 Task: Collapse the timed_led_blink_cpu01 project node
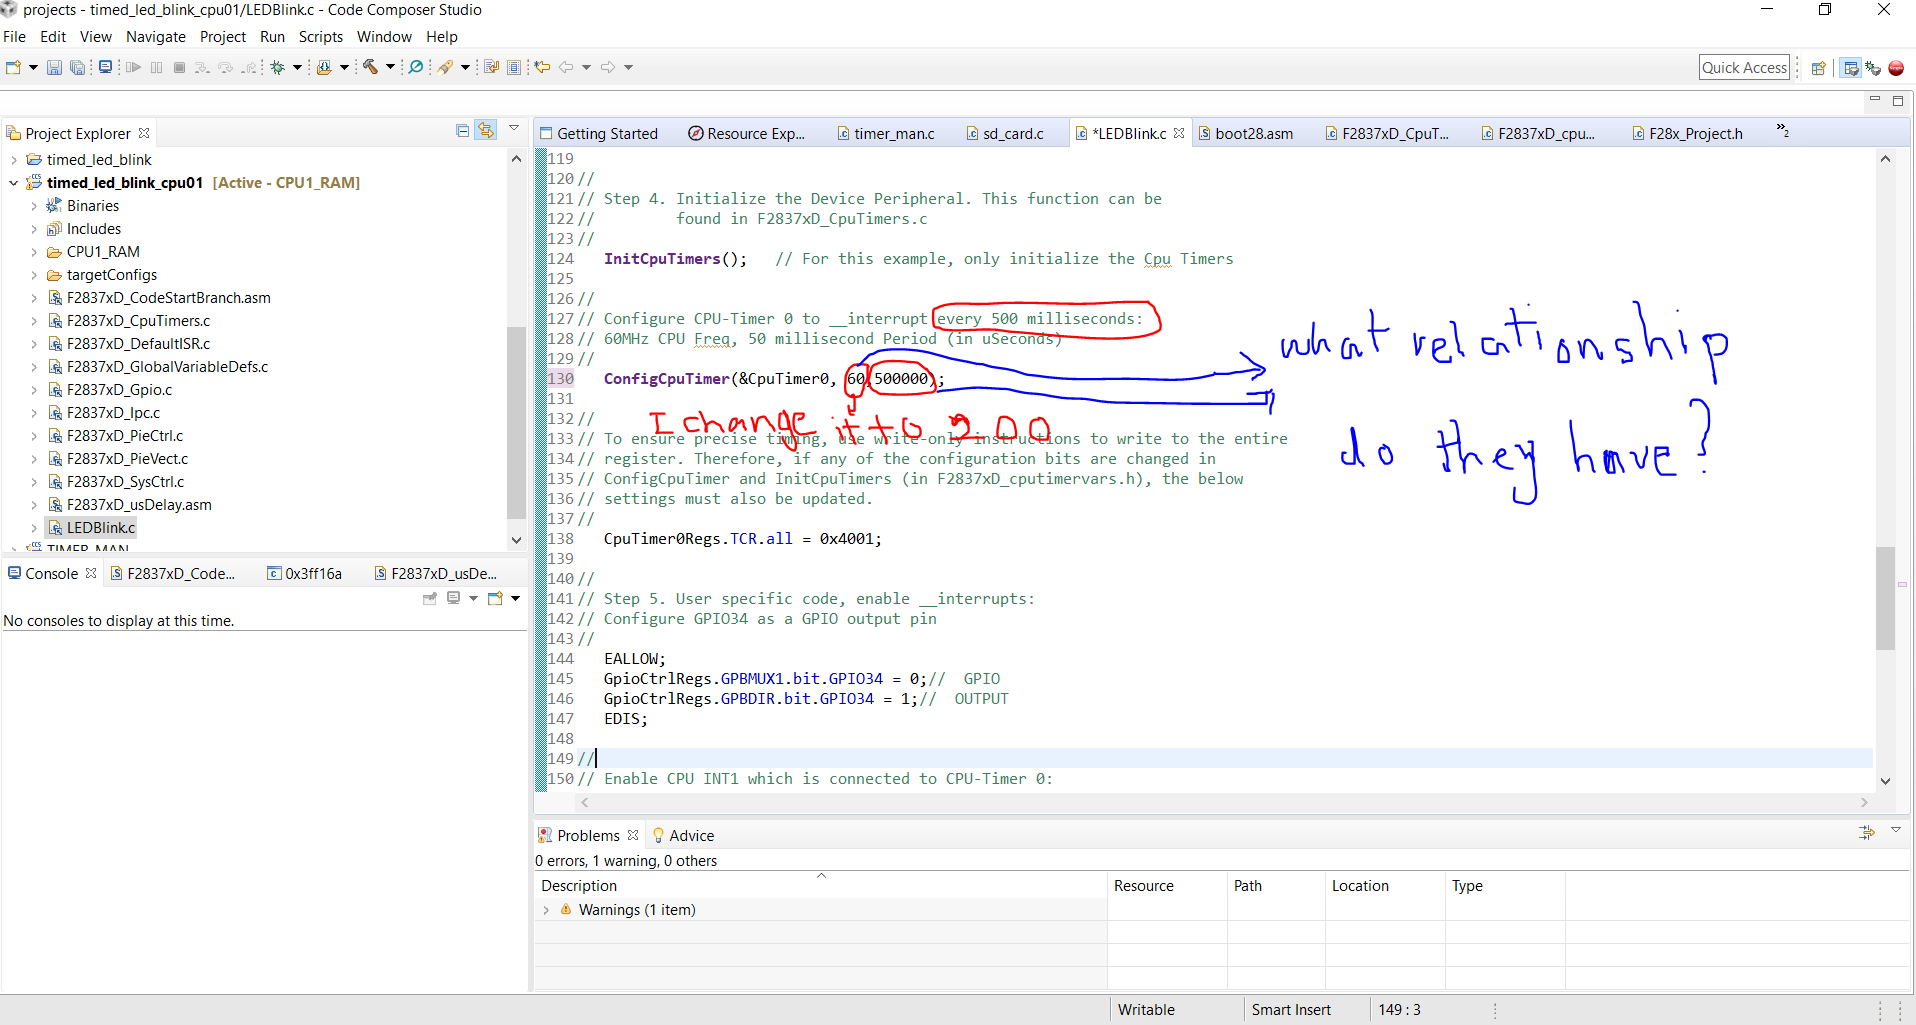[x=13, y=182]
